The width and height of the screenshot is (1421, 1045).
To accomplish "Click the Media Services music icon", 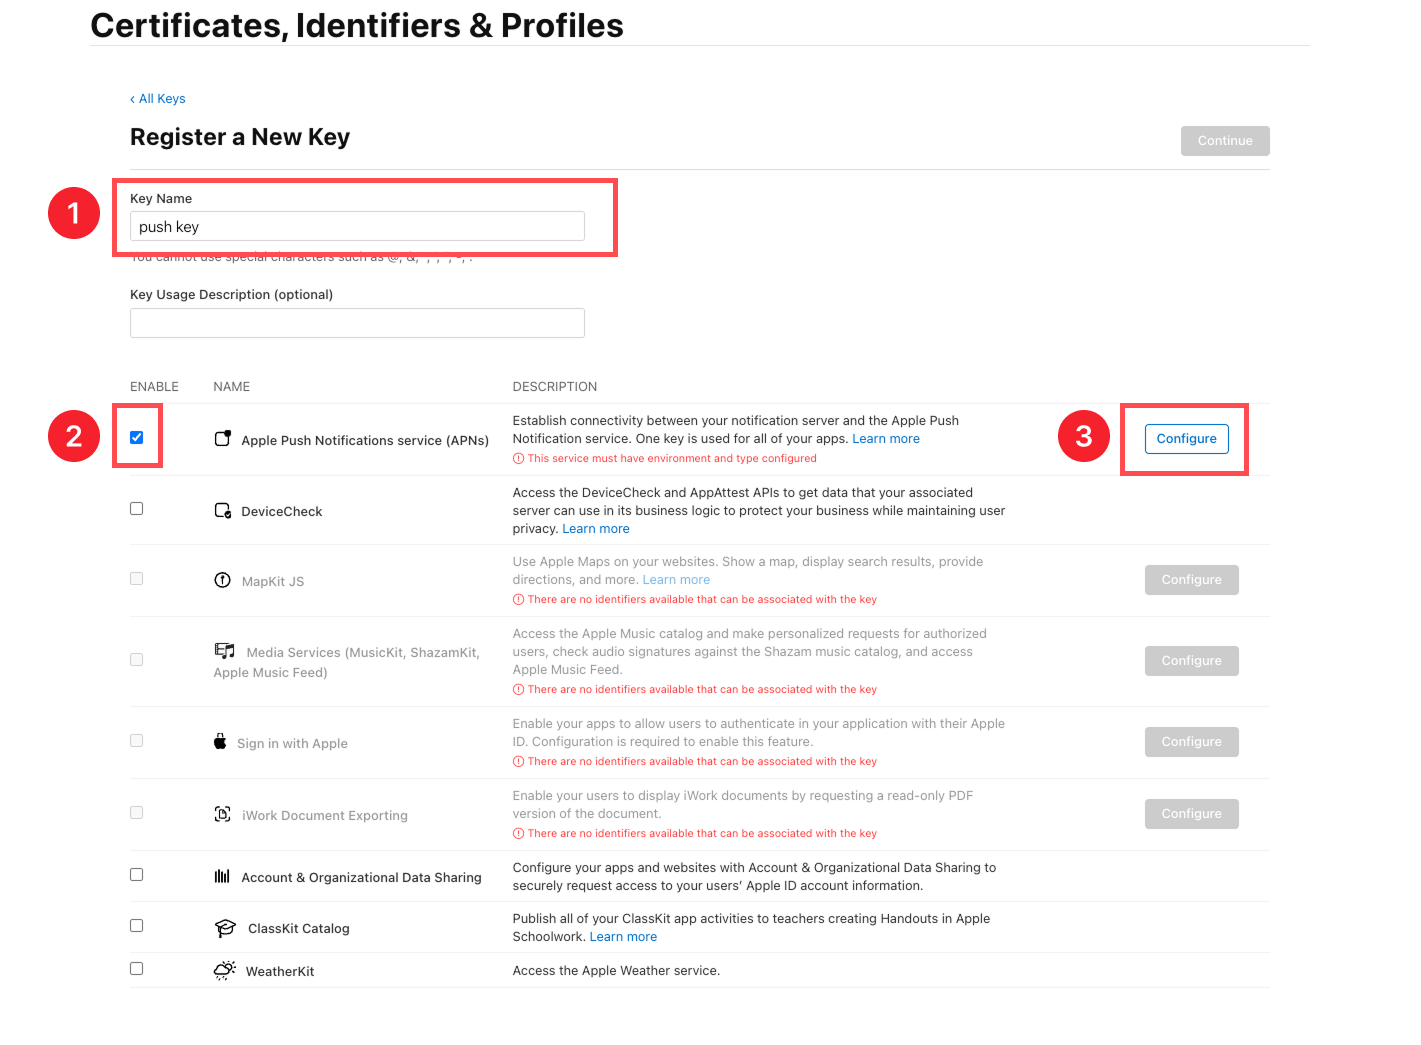I will click(225, 651).
